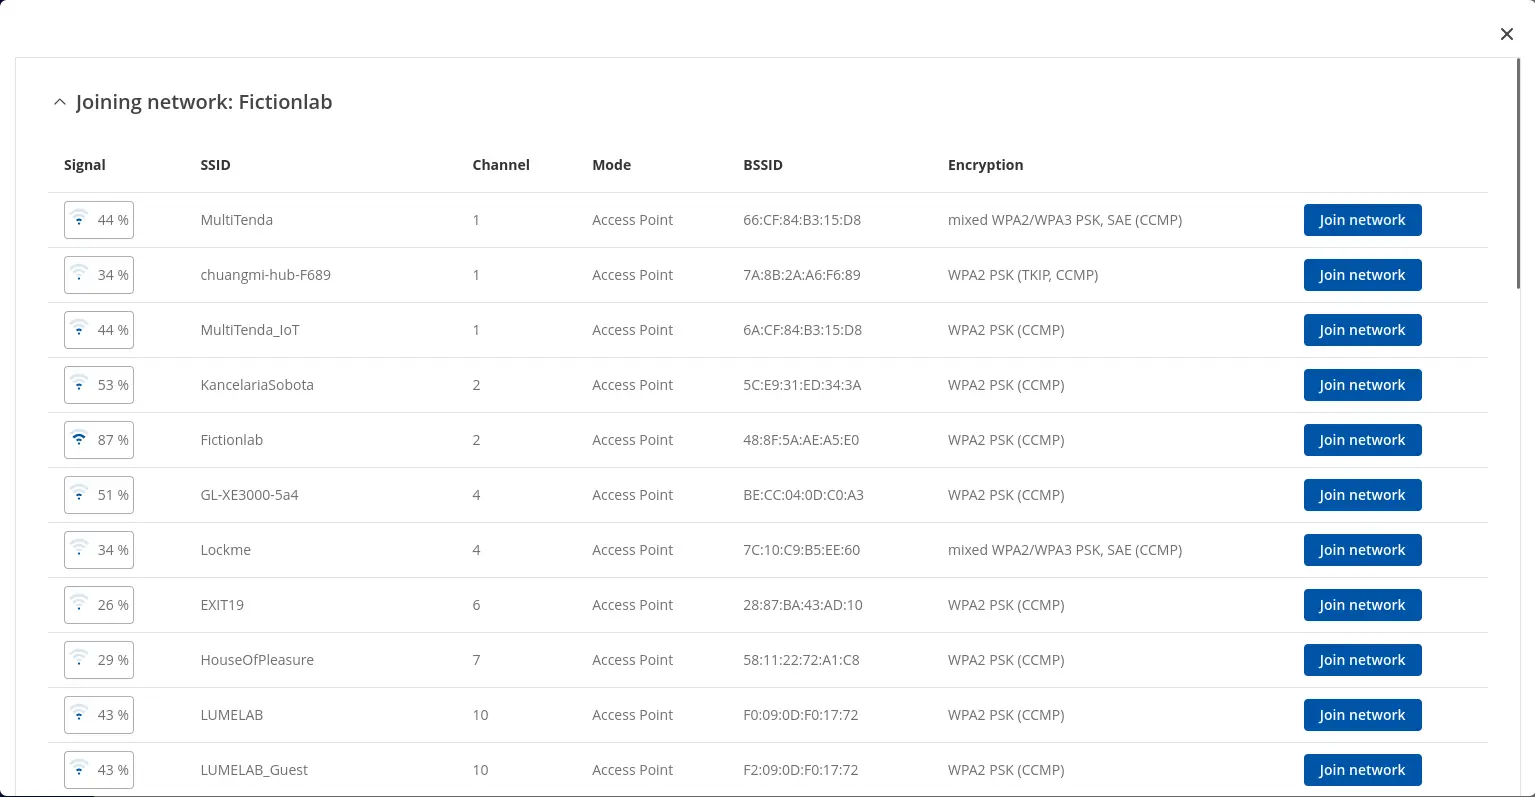The height and width of the screenshot is (797, 1535).
Task: Collapse the Joining network: Fictionlab section
Action: pyautogui.click(x=60, y=102)
